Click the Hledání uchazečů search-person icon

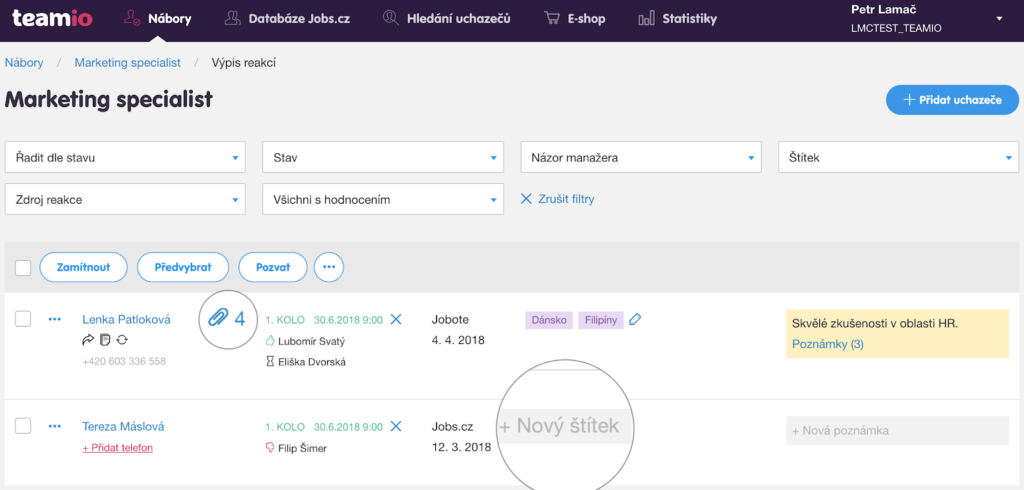click(x=391, y=18)
